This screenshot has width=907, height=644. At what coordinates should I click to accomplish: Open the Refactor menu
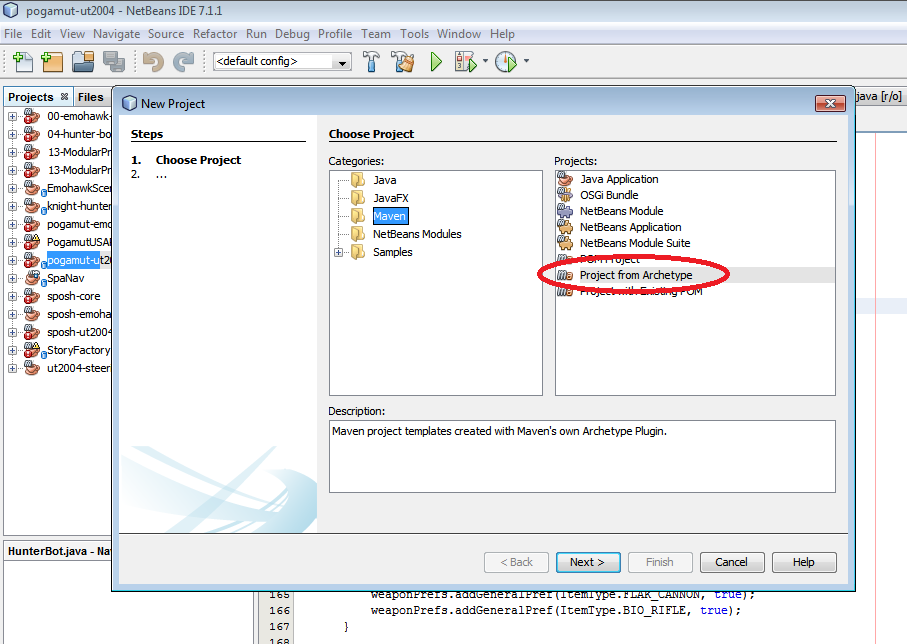[215, 34]
